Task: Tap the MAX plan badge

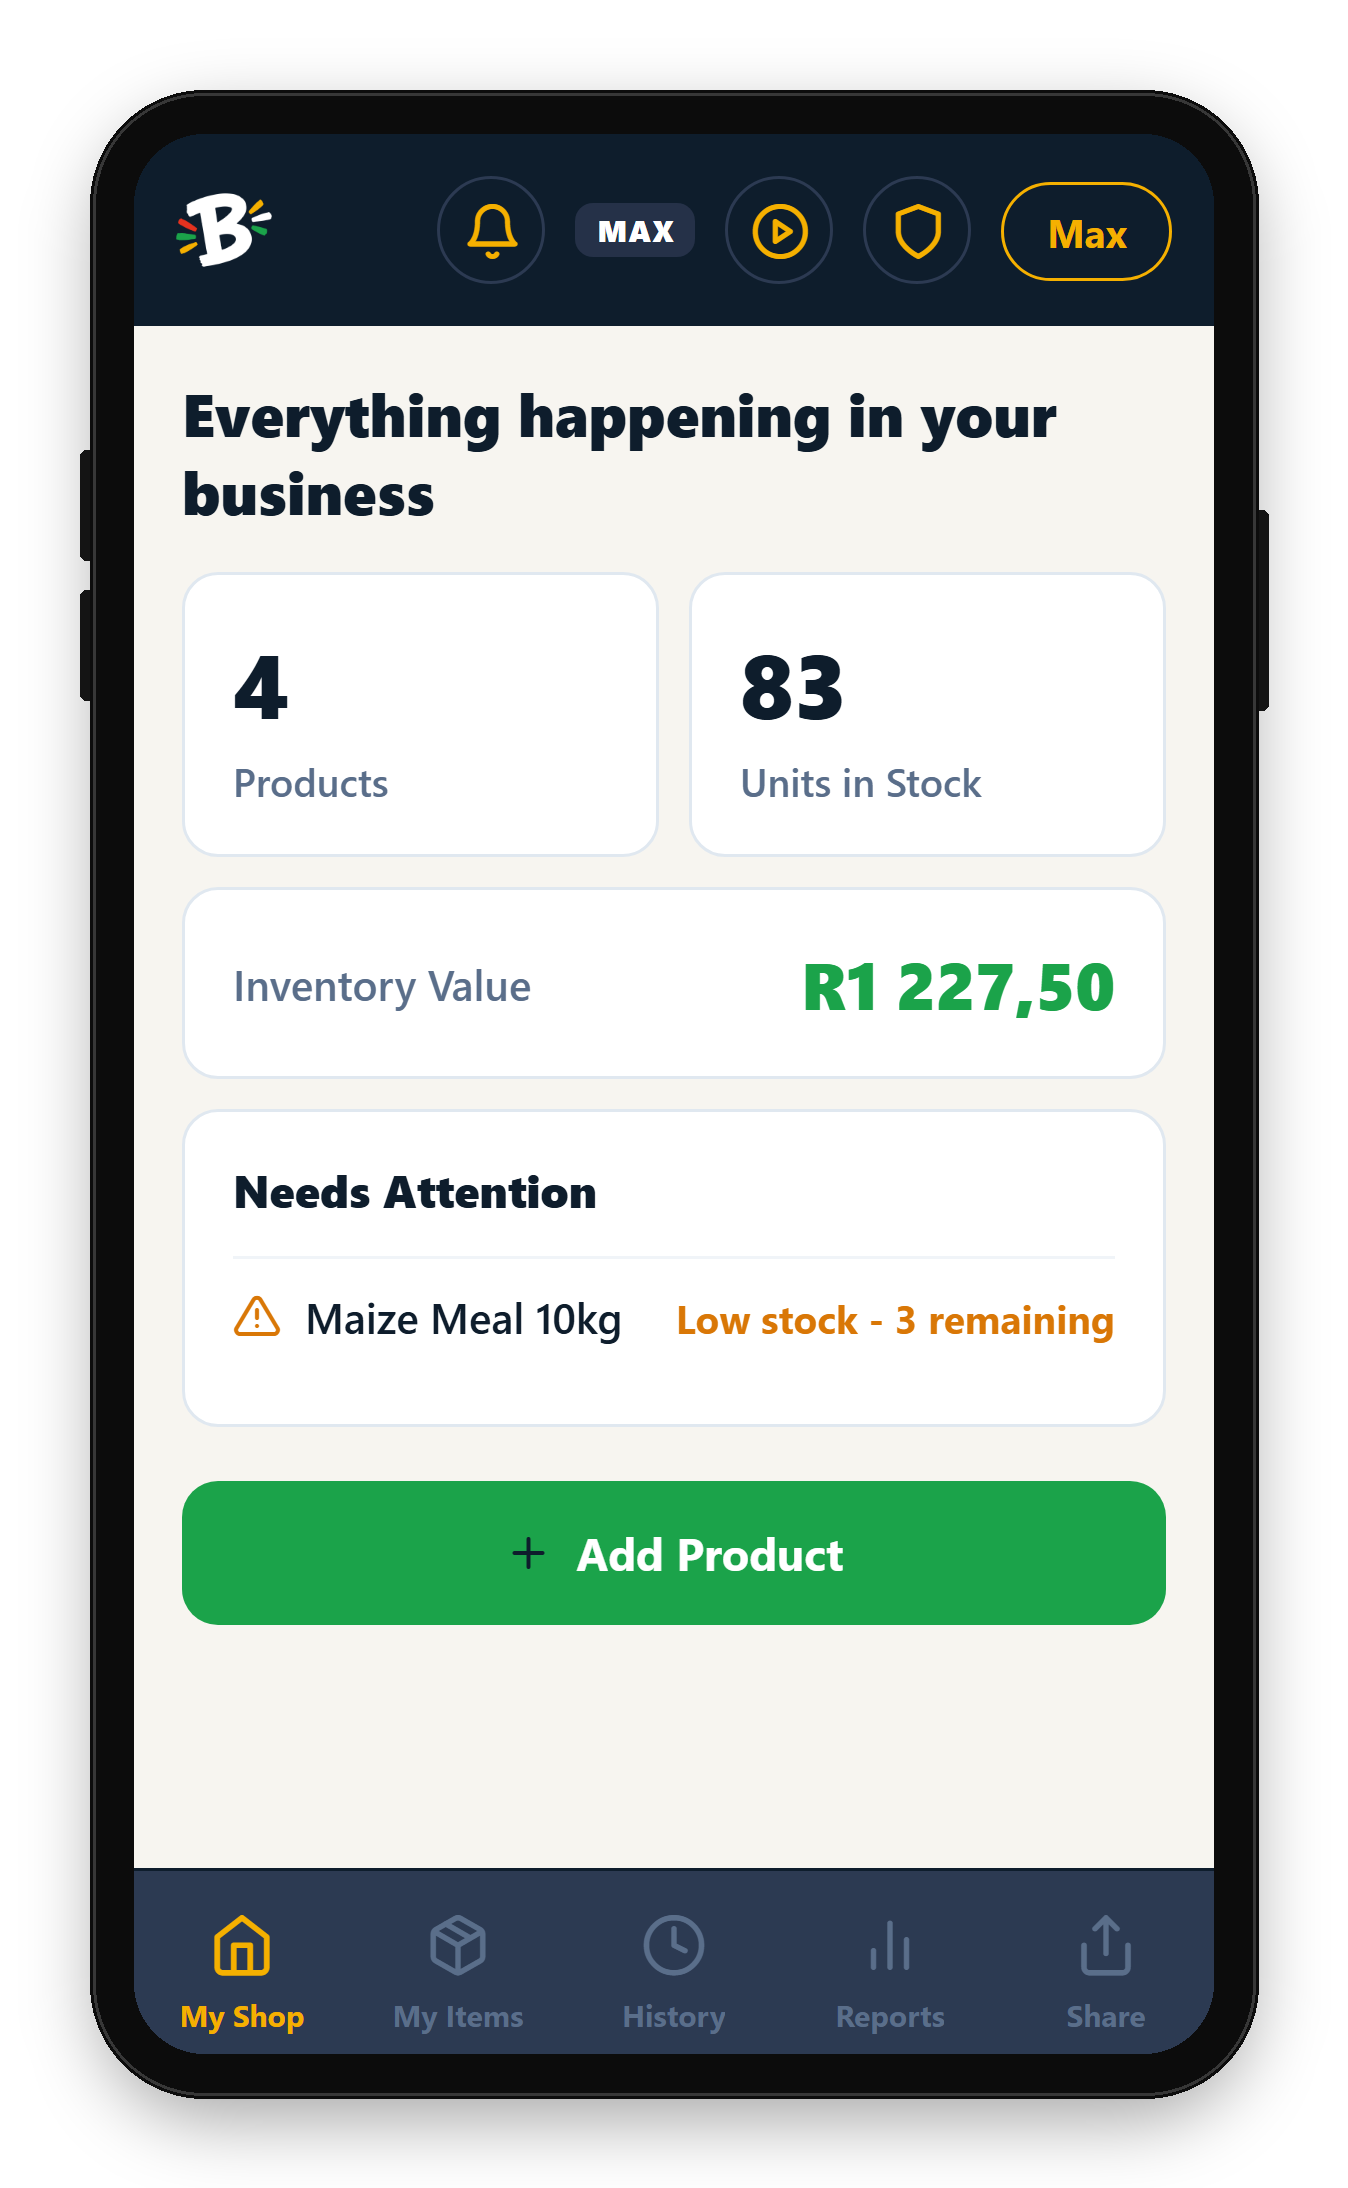Action: click(635, 231)
